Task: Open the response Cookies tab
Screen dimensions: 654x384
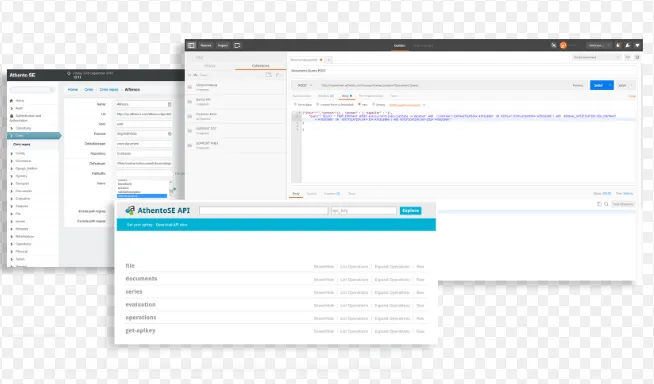Action: click(x=312, y=194)
